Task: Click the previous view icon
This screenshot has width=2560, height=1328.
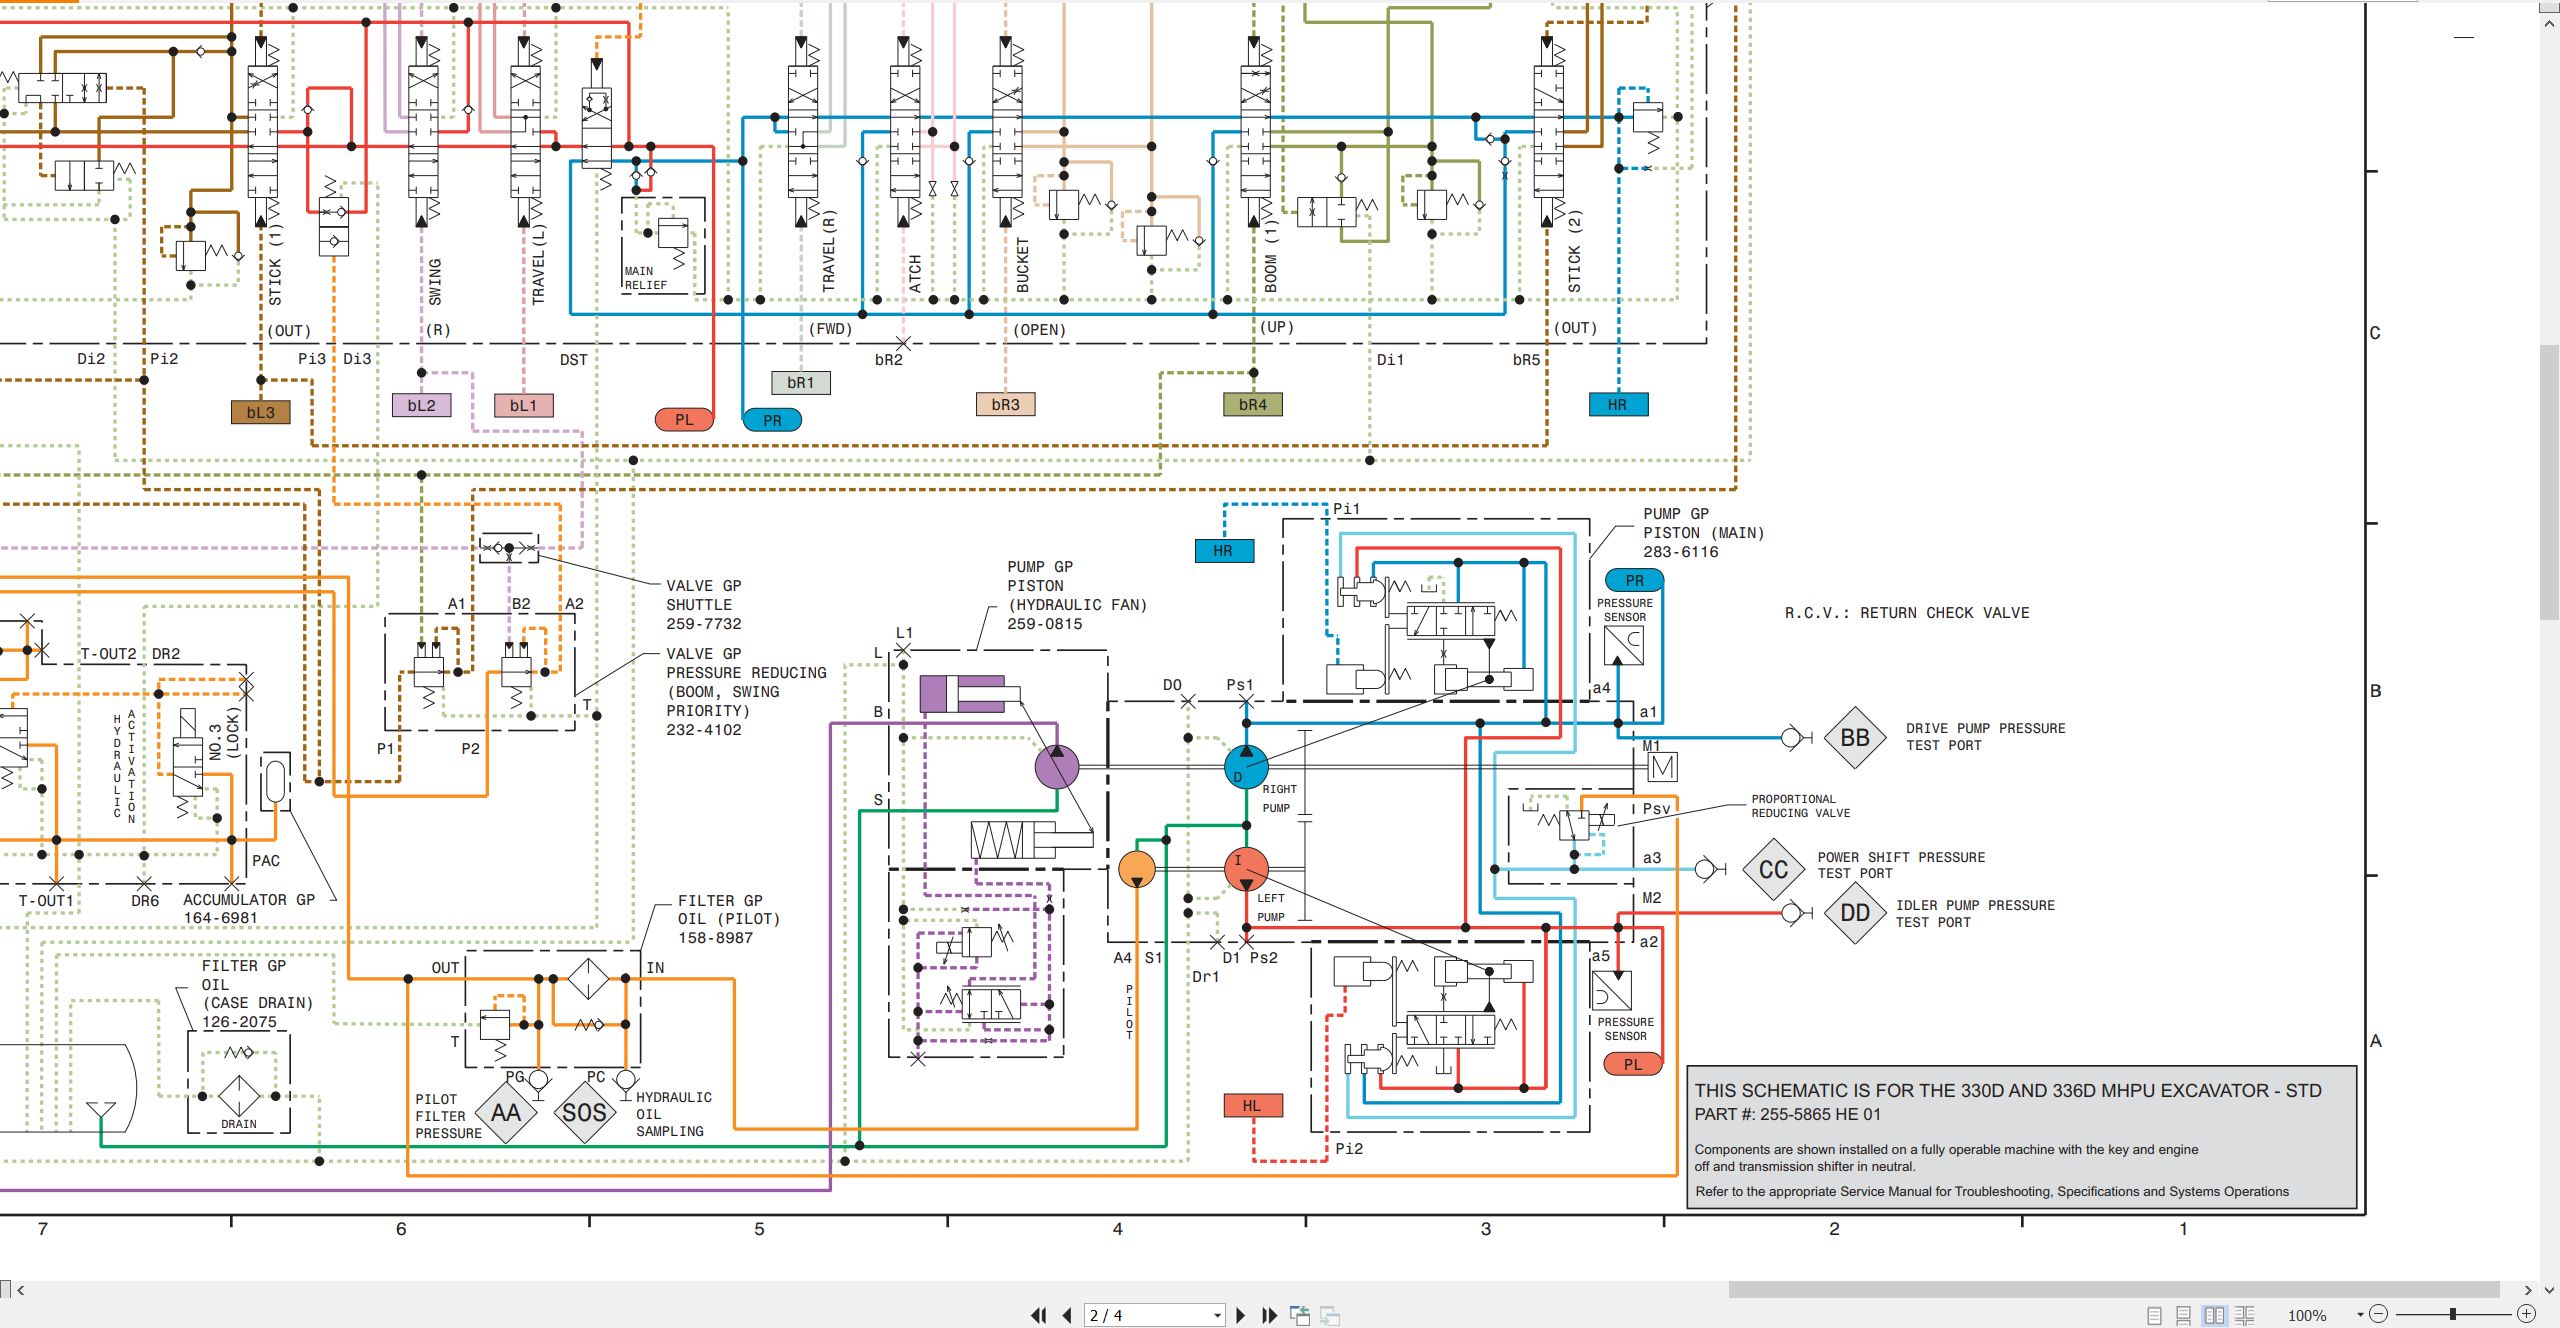Action: click(1300, 1316)
